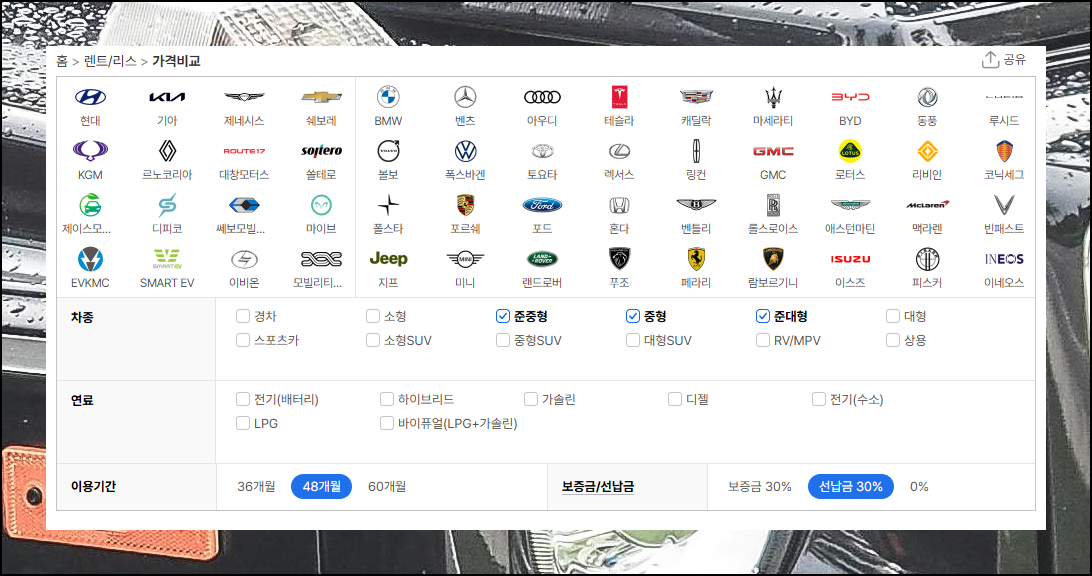1092x576 pixels.
Task: Enable the 스포츠카 checkbox
Action: tap(243, 340)
